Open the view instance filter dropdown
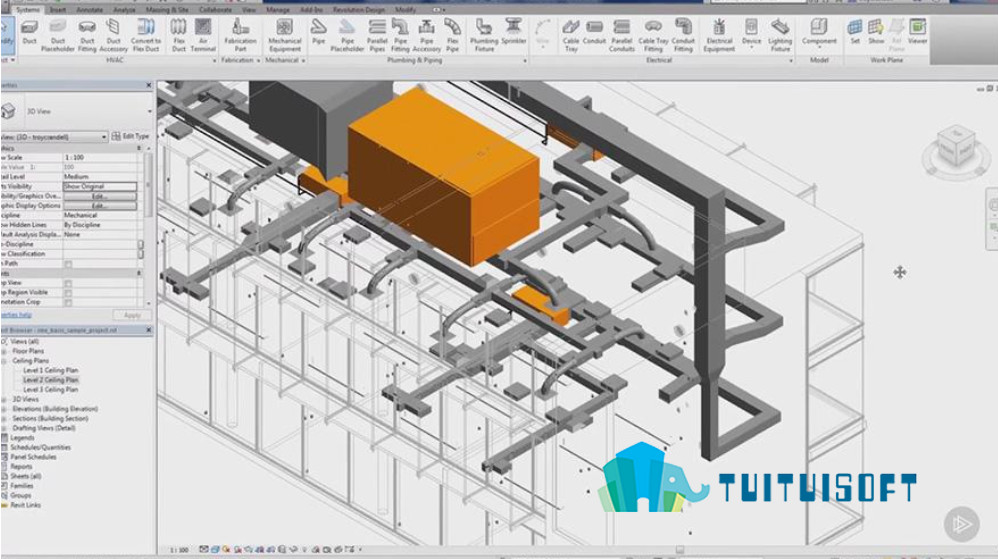 click(104, 137)
